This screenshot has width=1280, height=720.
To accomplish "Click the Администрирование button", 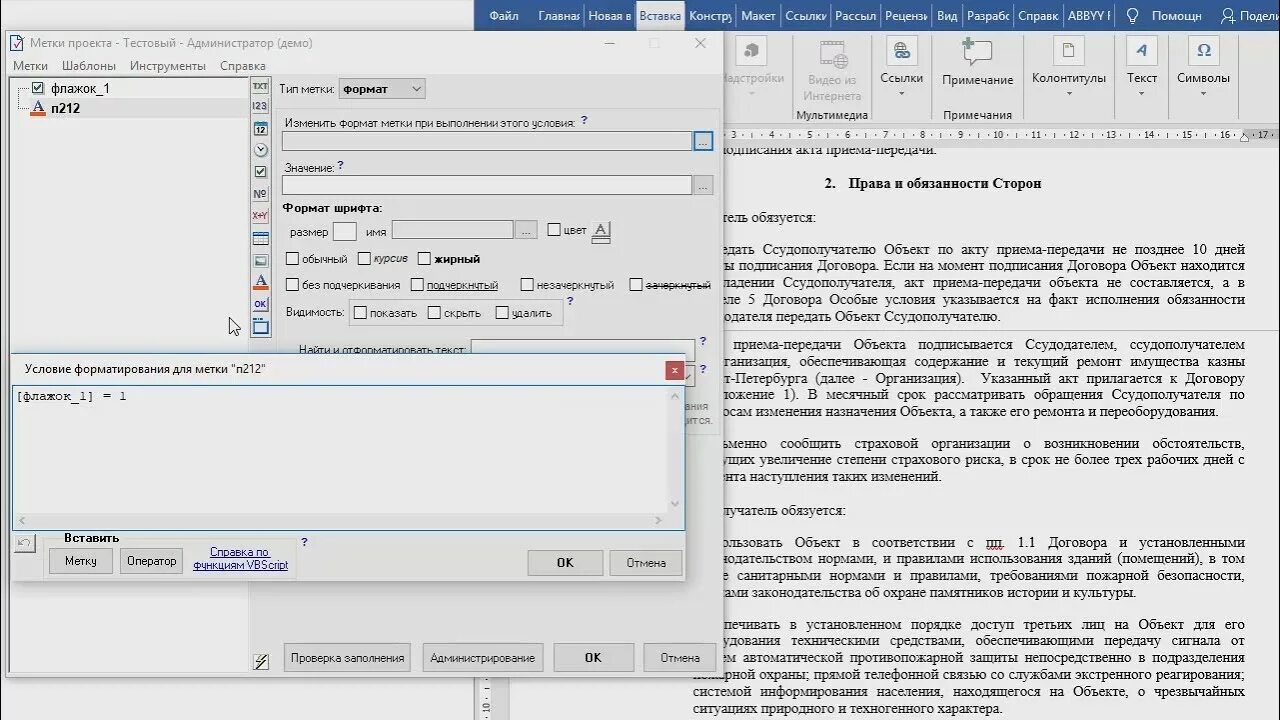I will (x=482, y=658).
